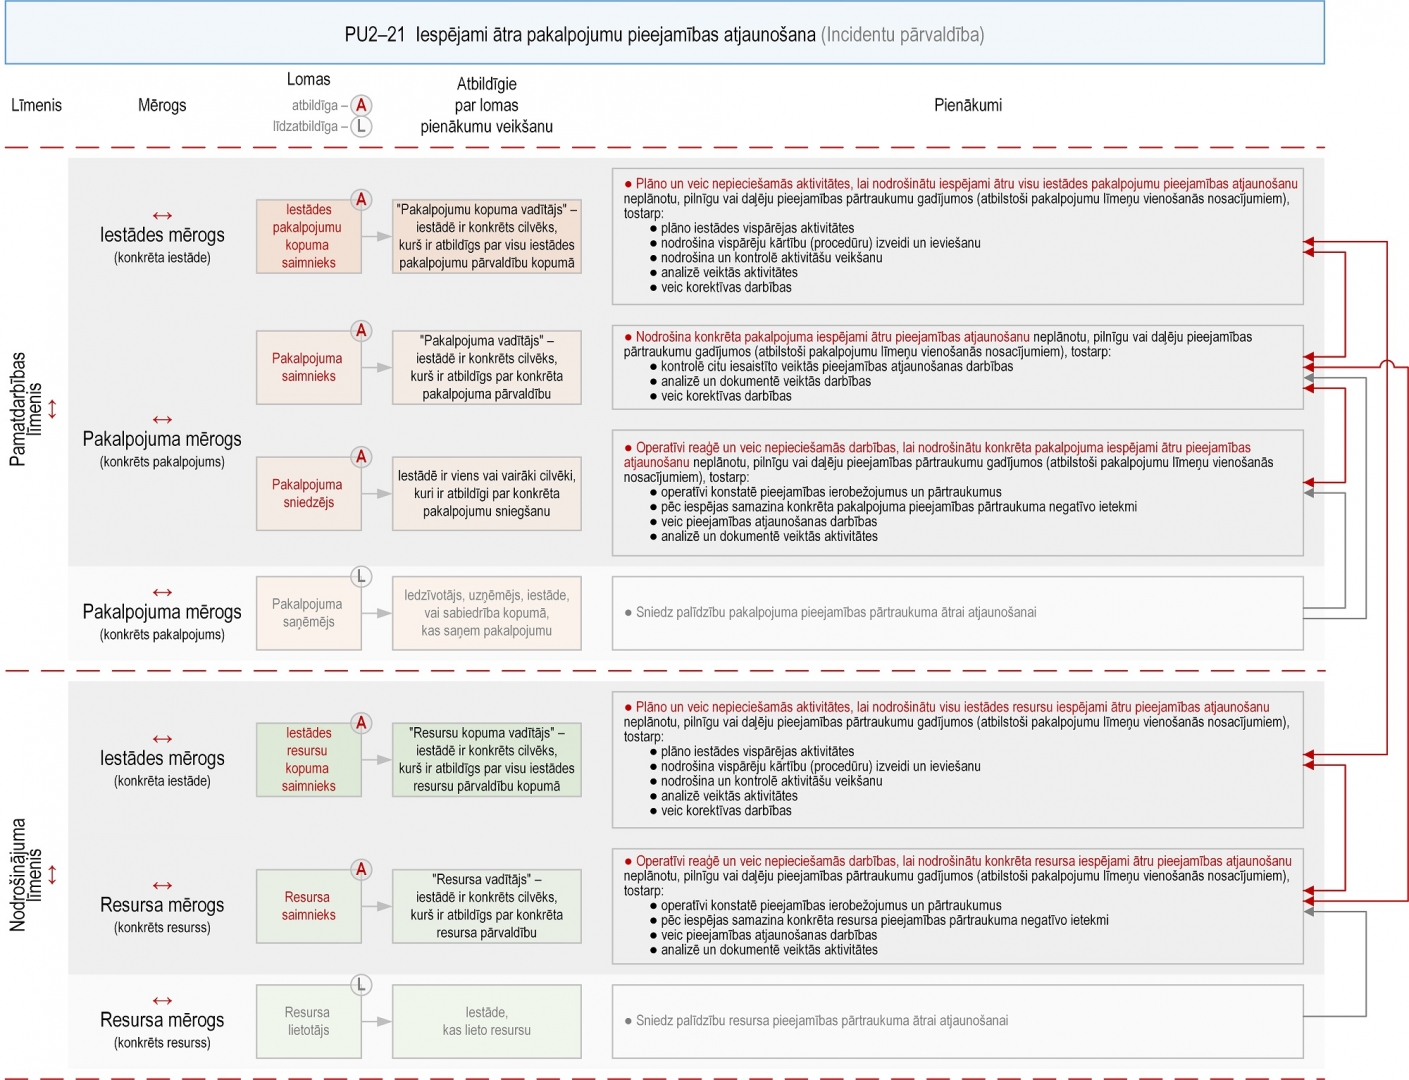Select the 'Pakalpojuma sniedzējs' role box
Screen dimensions: 1409x1080
pyautogui.click(x=308, y=494)
